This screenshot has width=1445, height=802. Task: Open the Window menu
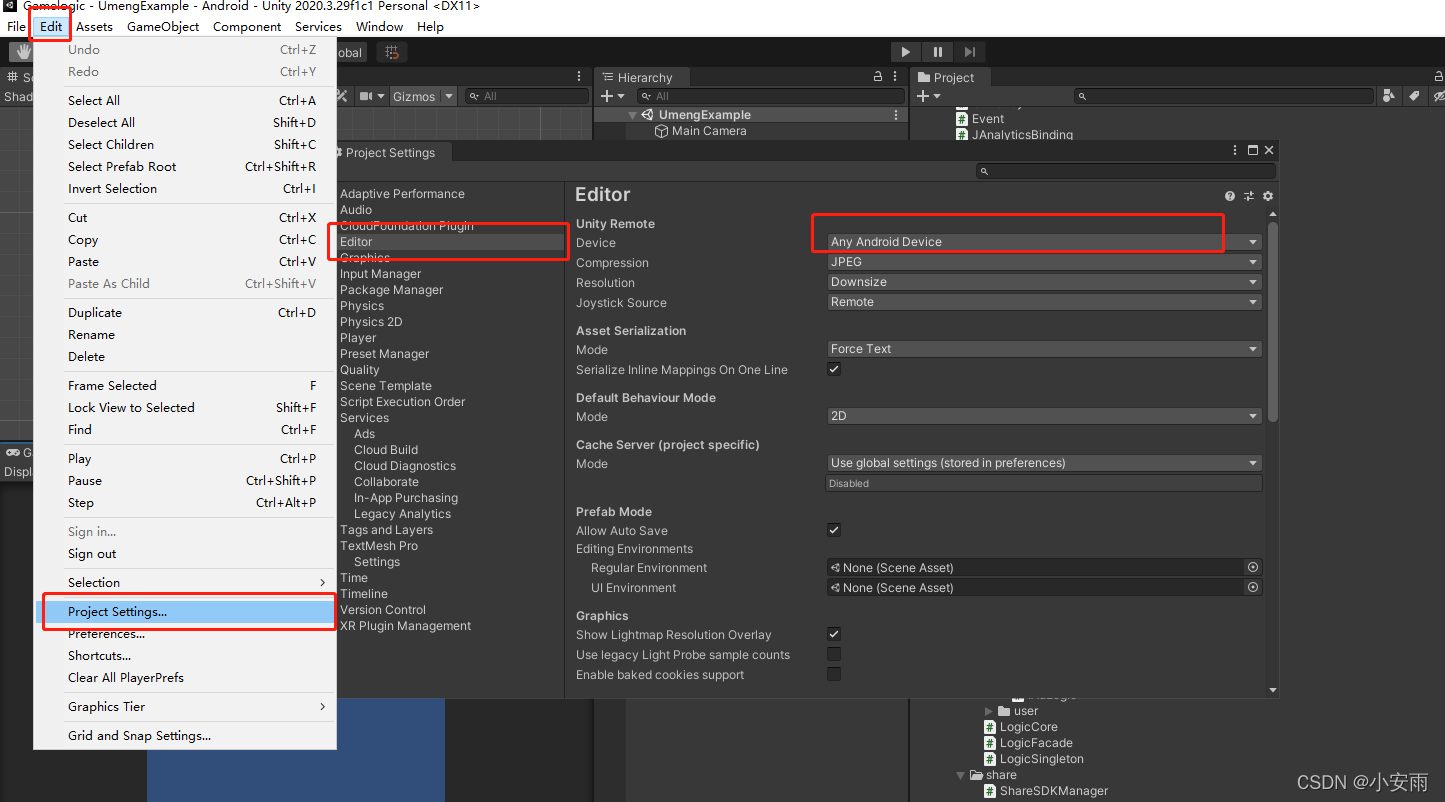coord(379,26)
